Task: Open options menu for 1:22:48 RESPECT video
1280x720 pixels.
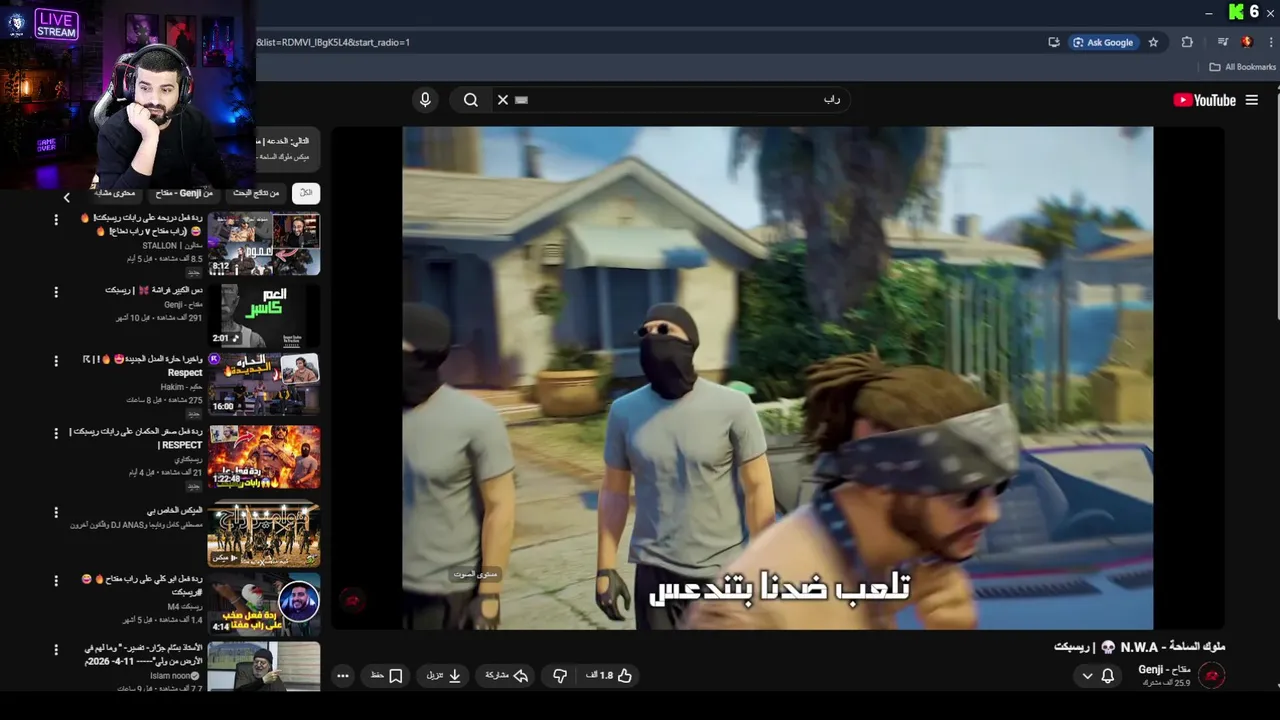Action: (x=56, y=434)
